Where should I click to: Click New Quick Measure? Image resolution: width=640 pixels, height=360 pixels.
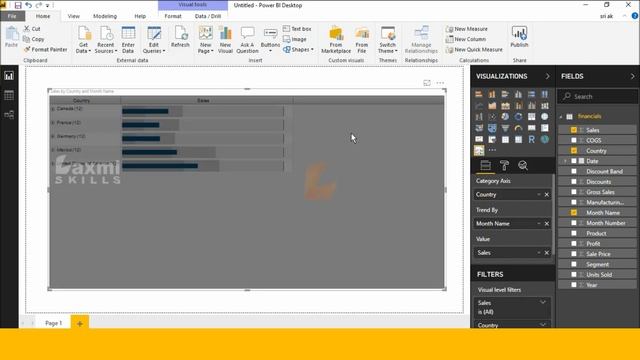tap(474, 49)
